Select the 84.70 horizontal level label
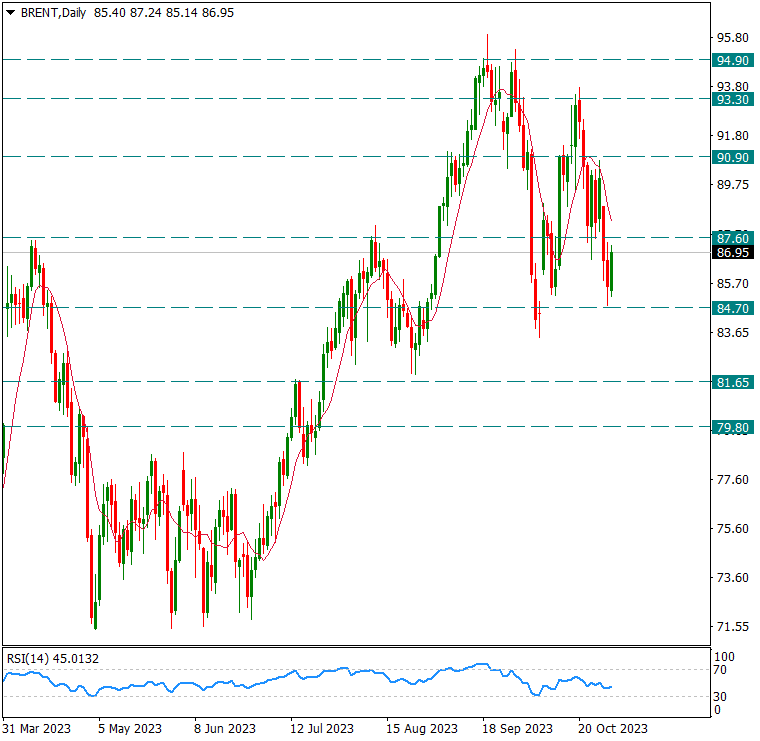 point(733,308)
